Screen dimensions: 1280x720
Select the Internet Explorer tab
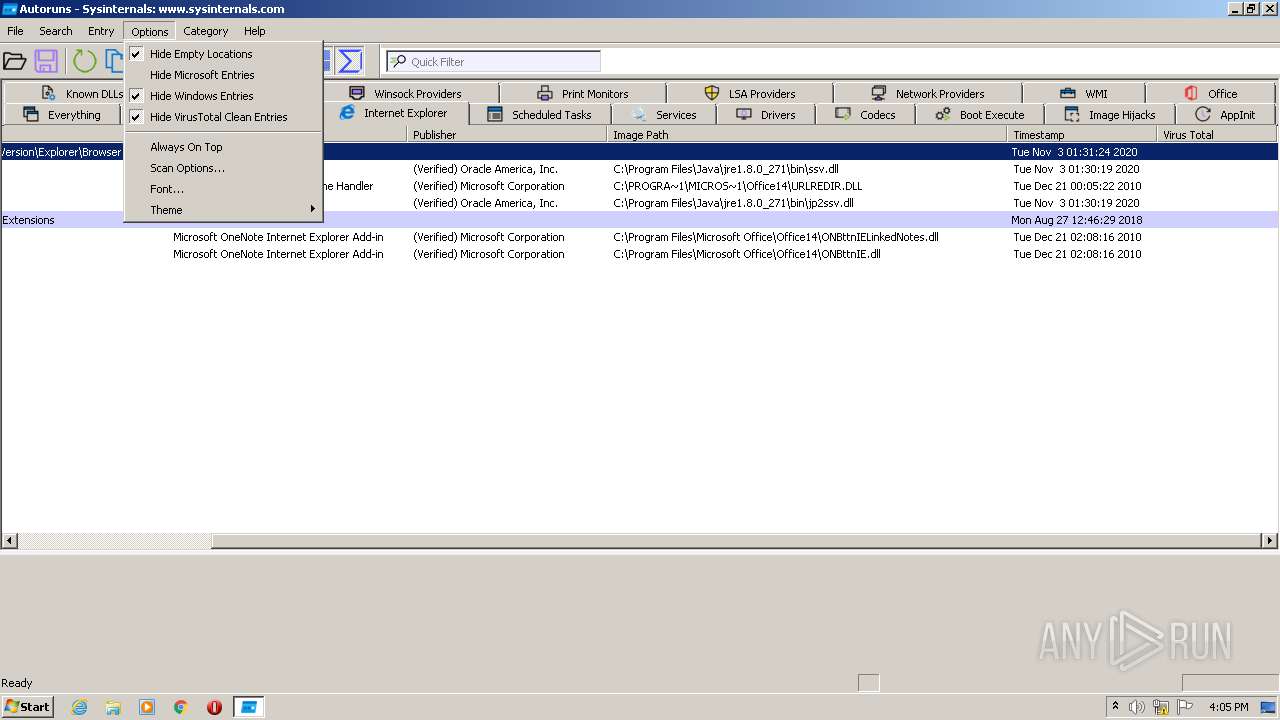click(x=394, y=113)
